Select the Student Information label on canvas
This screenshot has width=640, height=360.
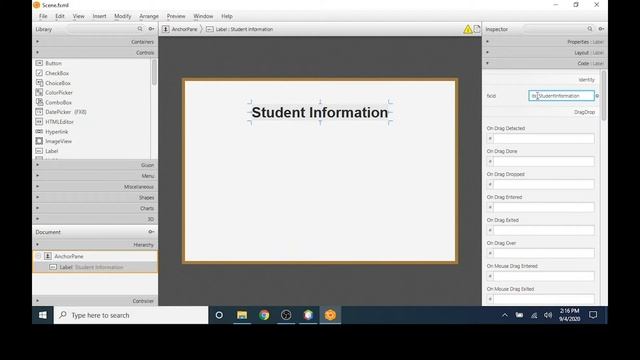[320, 112]
